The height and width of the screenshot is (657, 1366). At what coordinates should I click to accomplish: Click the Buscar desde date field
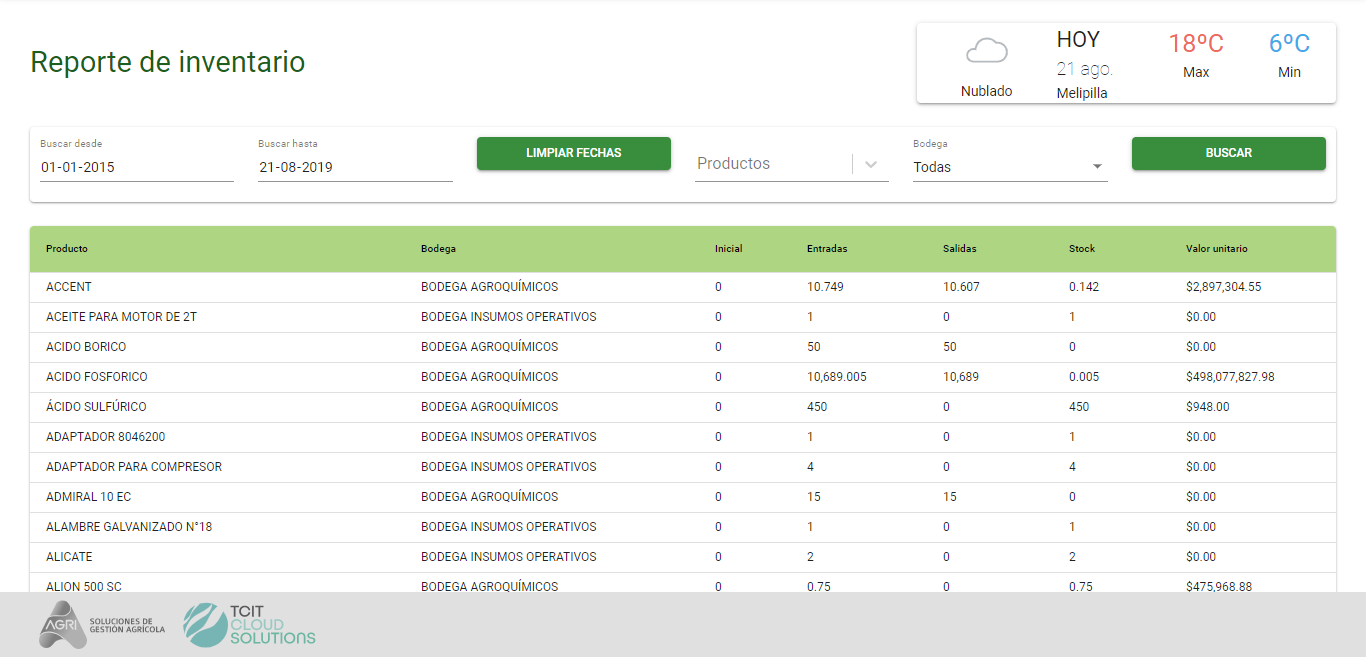[137, 167]
